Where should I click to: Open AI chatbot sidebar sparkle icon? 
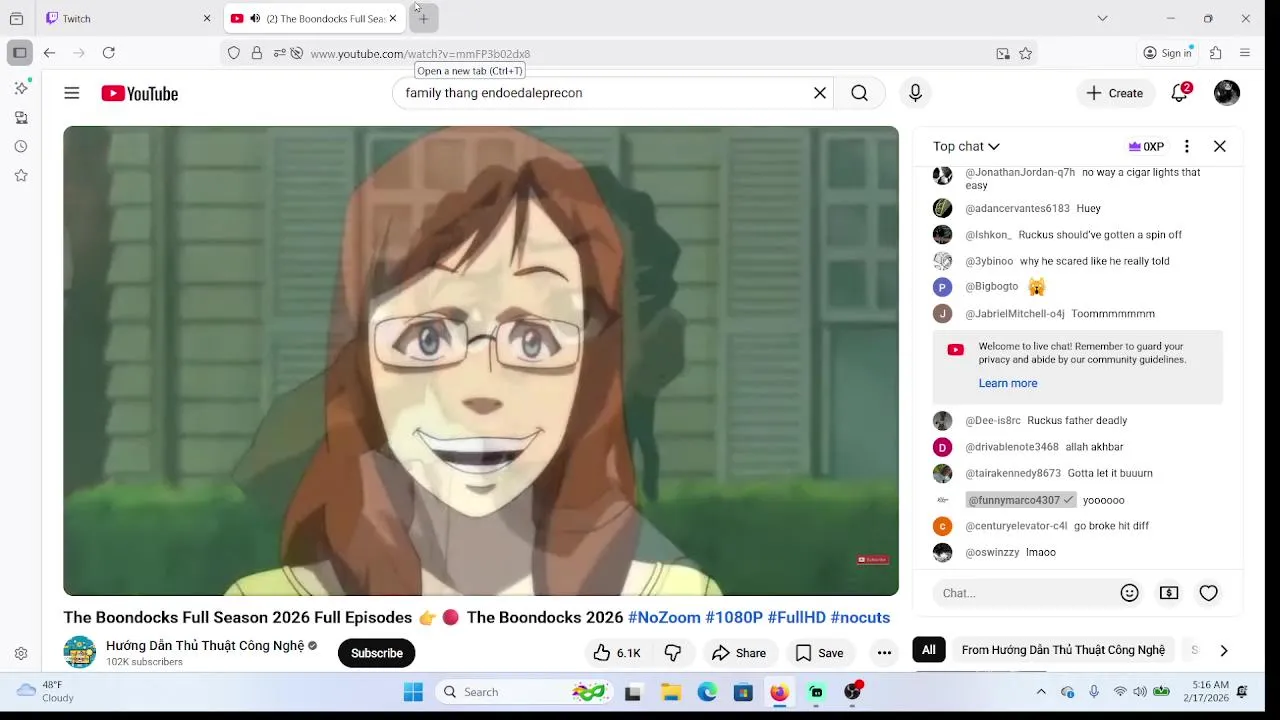coord(21,88)
